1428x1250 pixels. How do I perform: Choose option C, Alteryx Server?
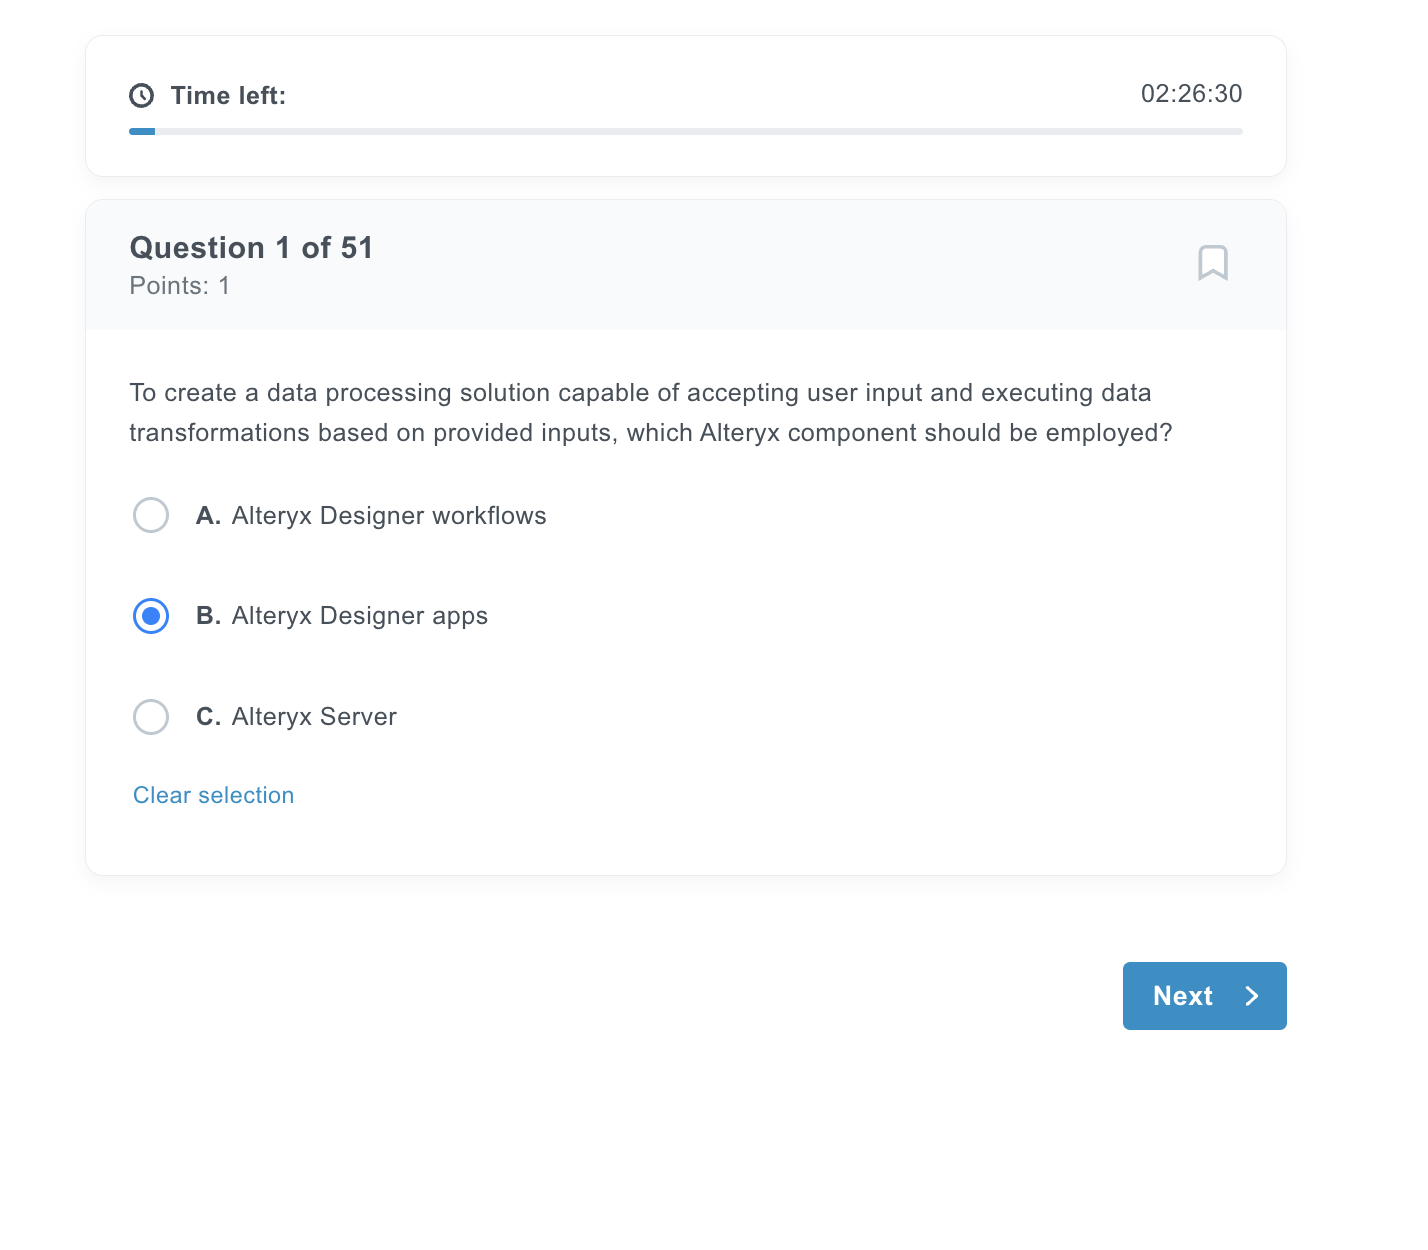tap(151, 717)
